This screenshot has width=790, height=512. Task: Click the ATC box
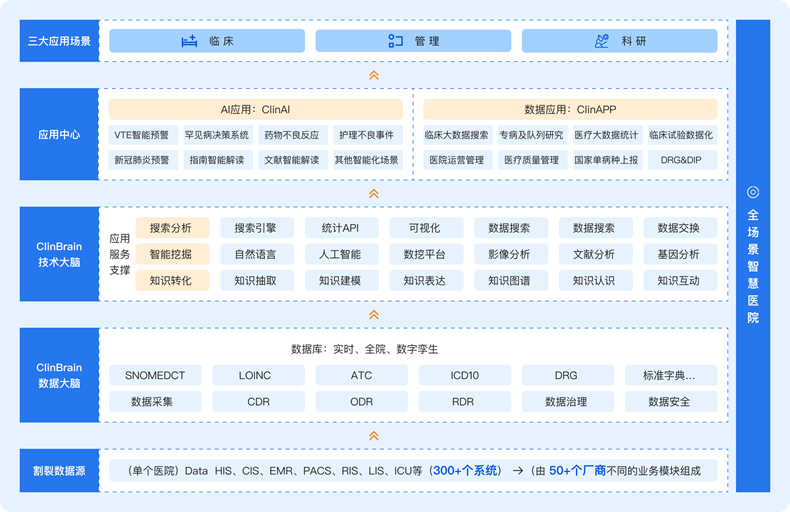(x=362, y=375)
